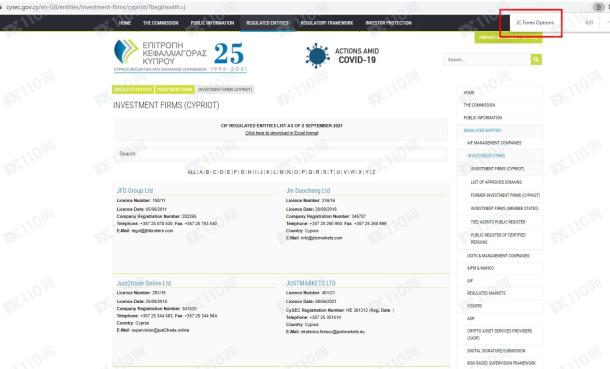The width and height of the screenshot is (610, 369).
Task: Click the browser address bar URL
Action: [x=95, y=7]
